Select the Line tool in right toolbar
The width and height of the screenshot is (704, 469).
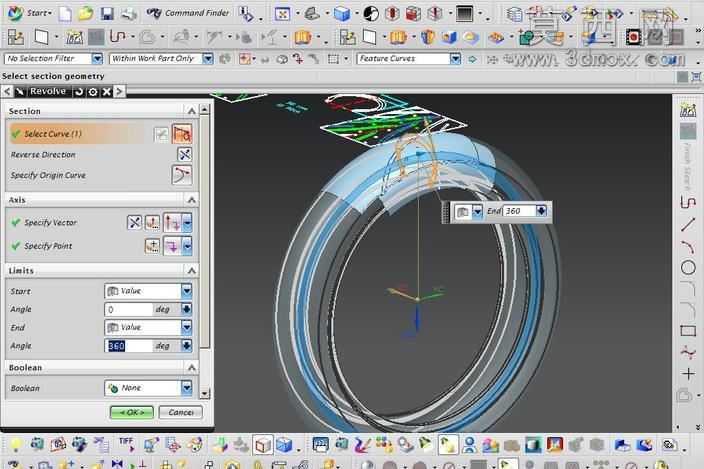[687, 224]
